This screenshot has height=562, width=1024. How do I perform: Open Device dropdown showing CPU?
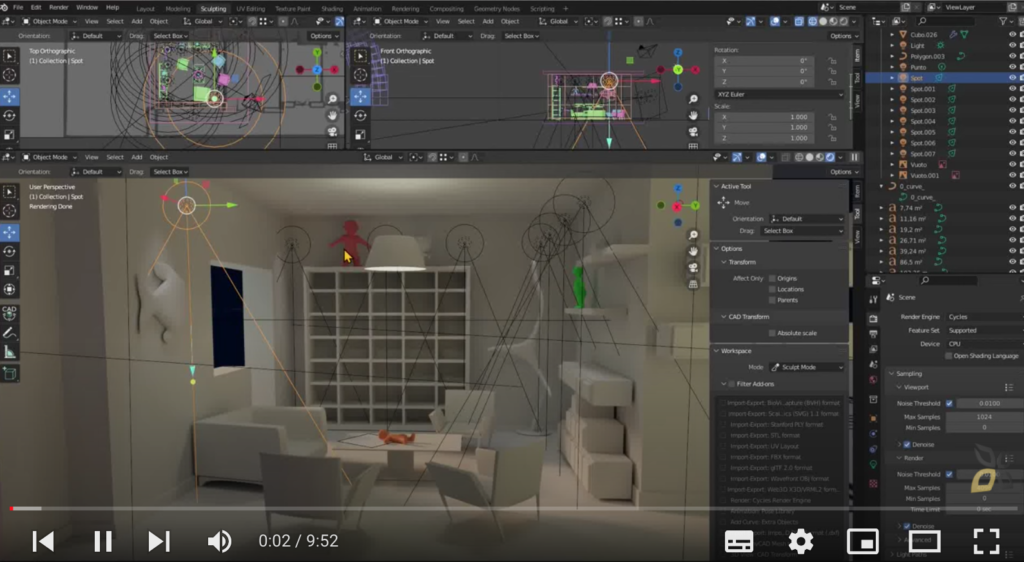[984, 344]
